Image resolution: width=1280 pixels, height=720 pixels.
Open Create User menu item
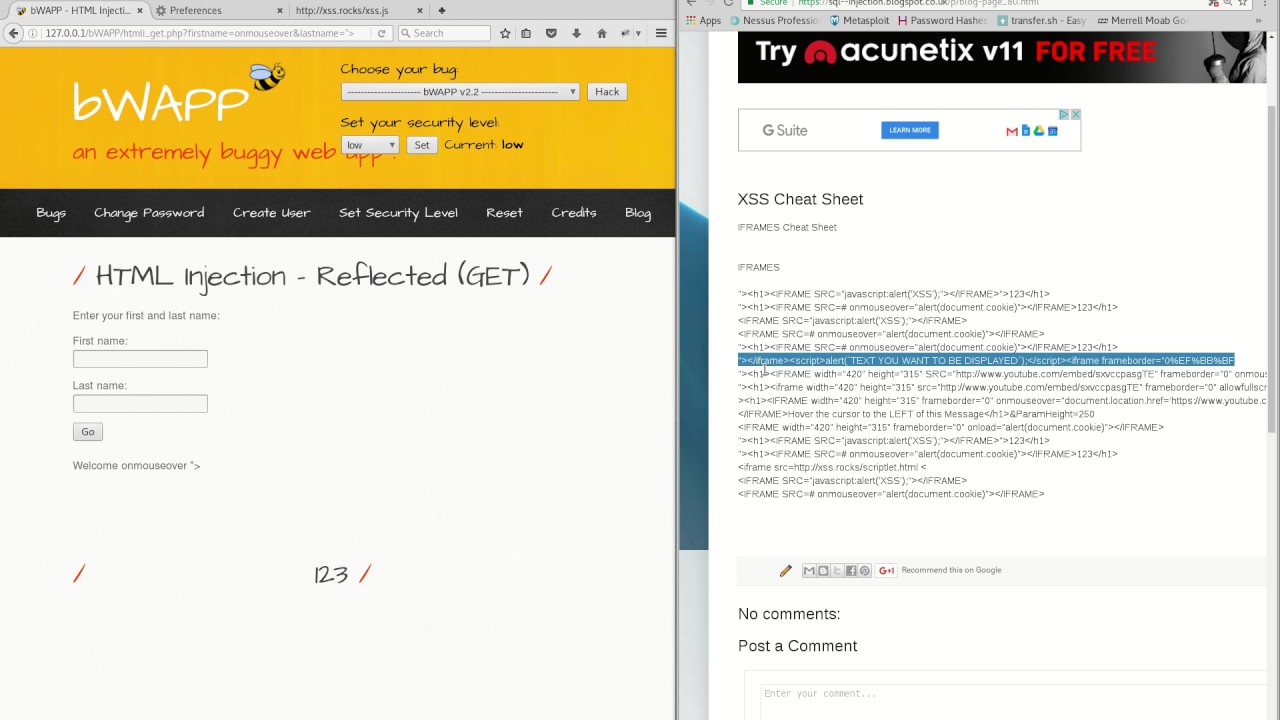click(x=272, y=213)
